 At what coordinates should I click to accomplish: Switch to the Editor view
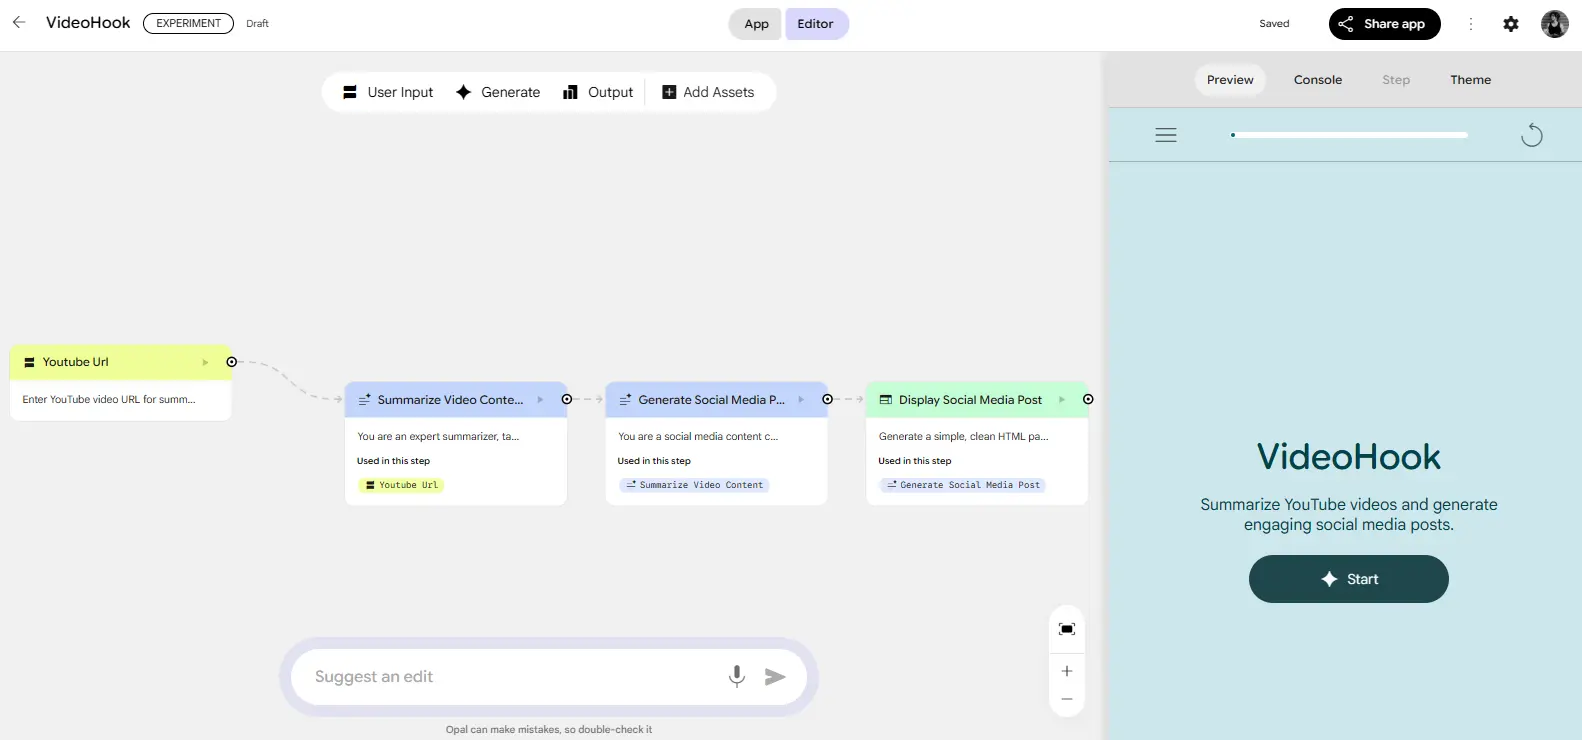click(x=815, y=24)
